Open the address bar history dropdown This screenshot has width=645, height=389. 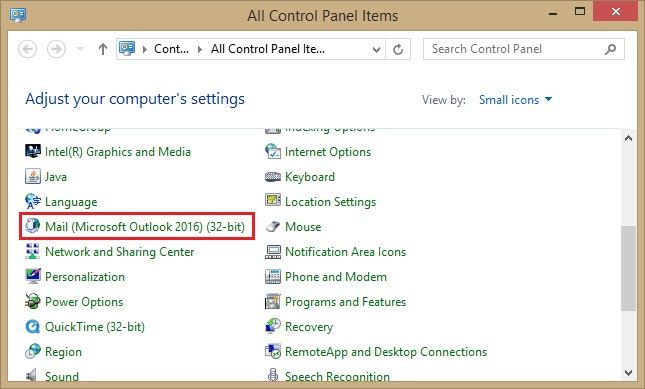click(x=376, y=49)
